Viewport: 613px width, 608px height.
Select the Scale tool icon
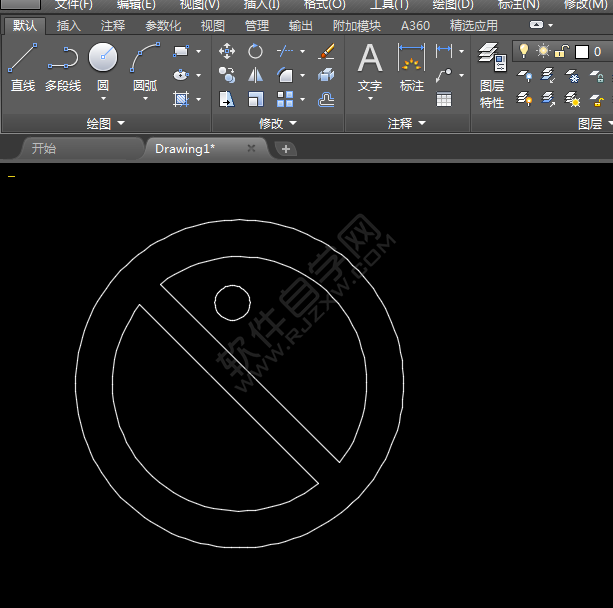[x=255, y=99]
